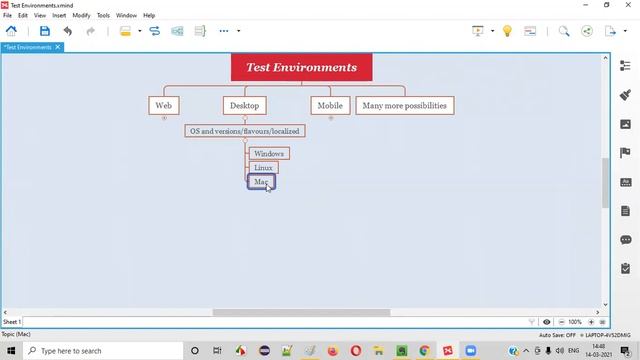Click the canvas vertical scrollbar thumb
The height and width of the screenshot is (360, 640).
(x=605, y=183)
